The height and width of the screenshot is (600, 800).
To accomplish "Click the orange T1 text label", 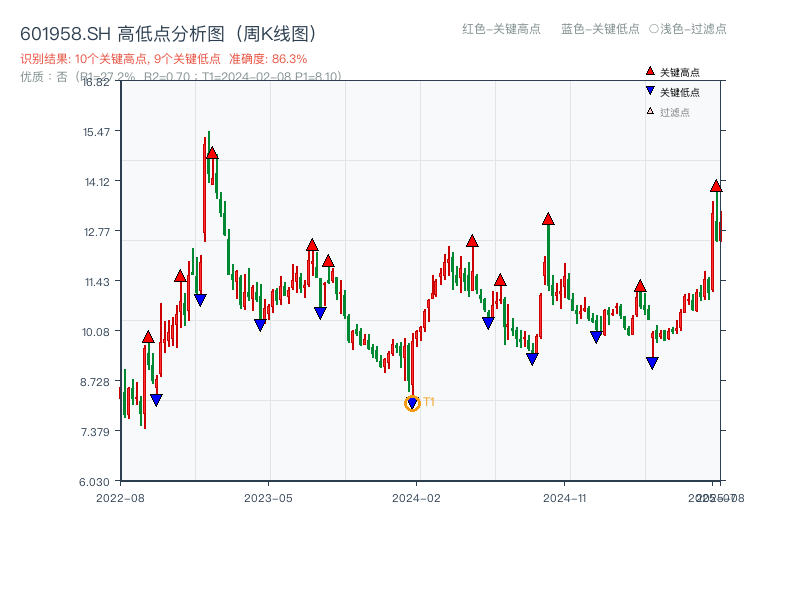I will point(429,402).
